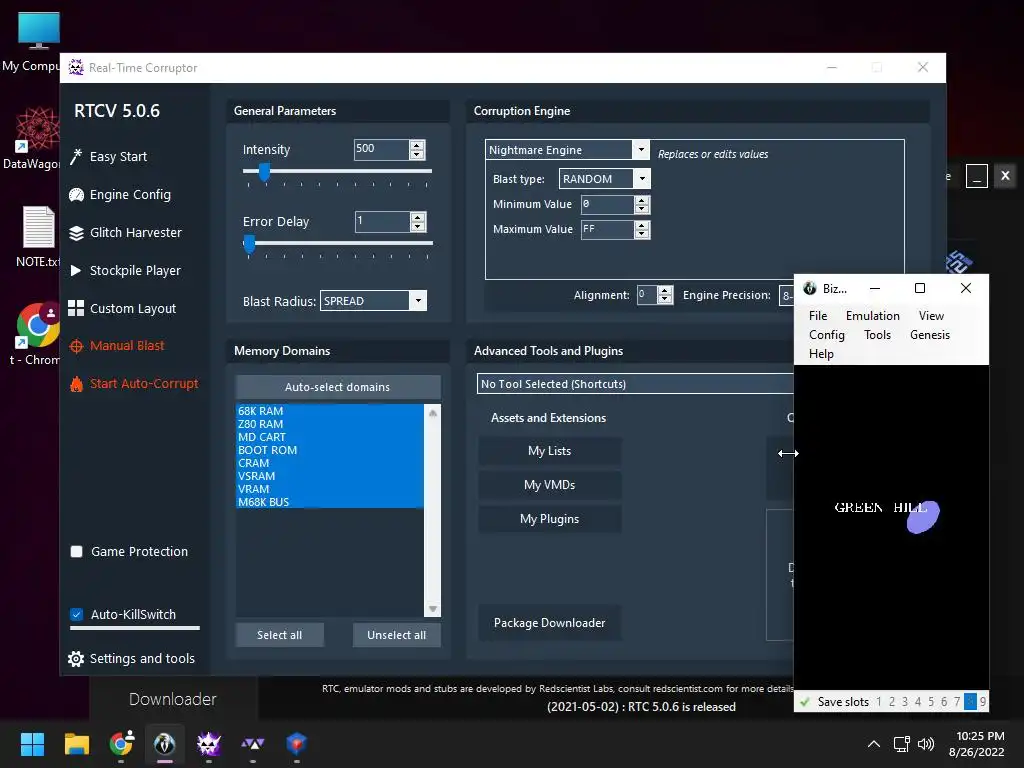Click Start Auto-Corrupt flame icon

[x=76, y=384]
